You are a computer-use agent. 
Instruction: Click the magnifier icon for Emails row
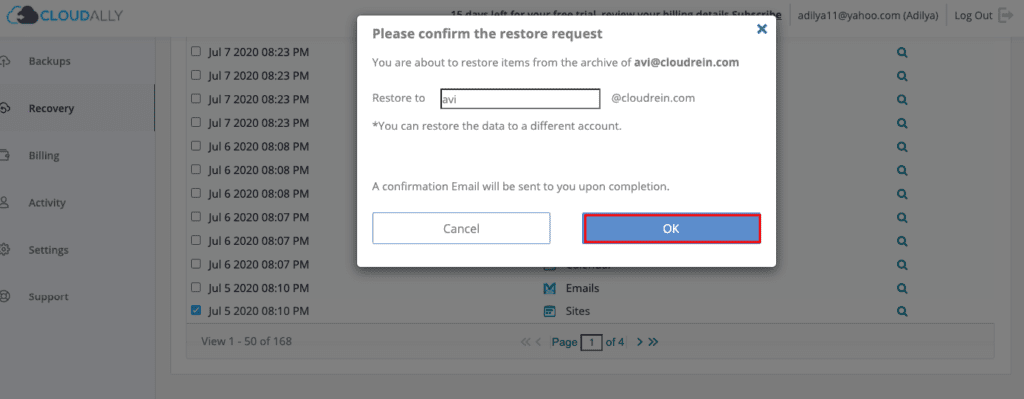tap(902, 288)
